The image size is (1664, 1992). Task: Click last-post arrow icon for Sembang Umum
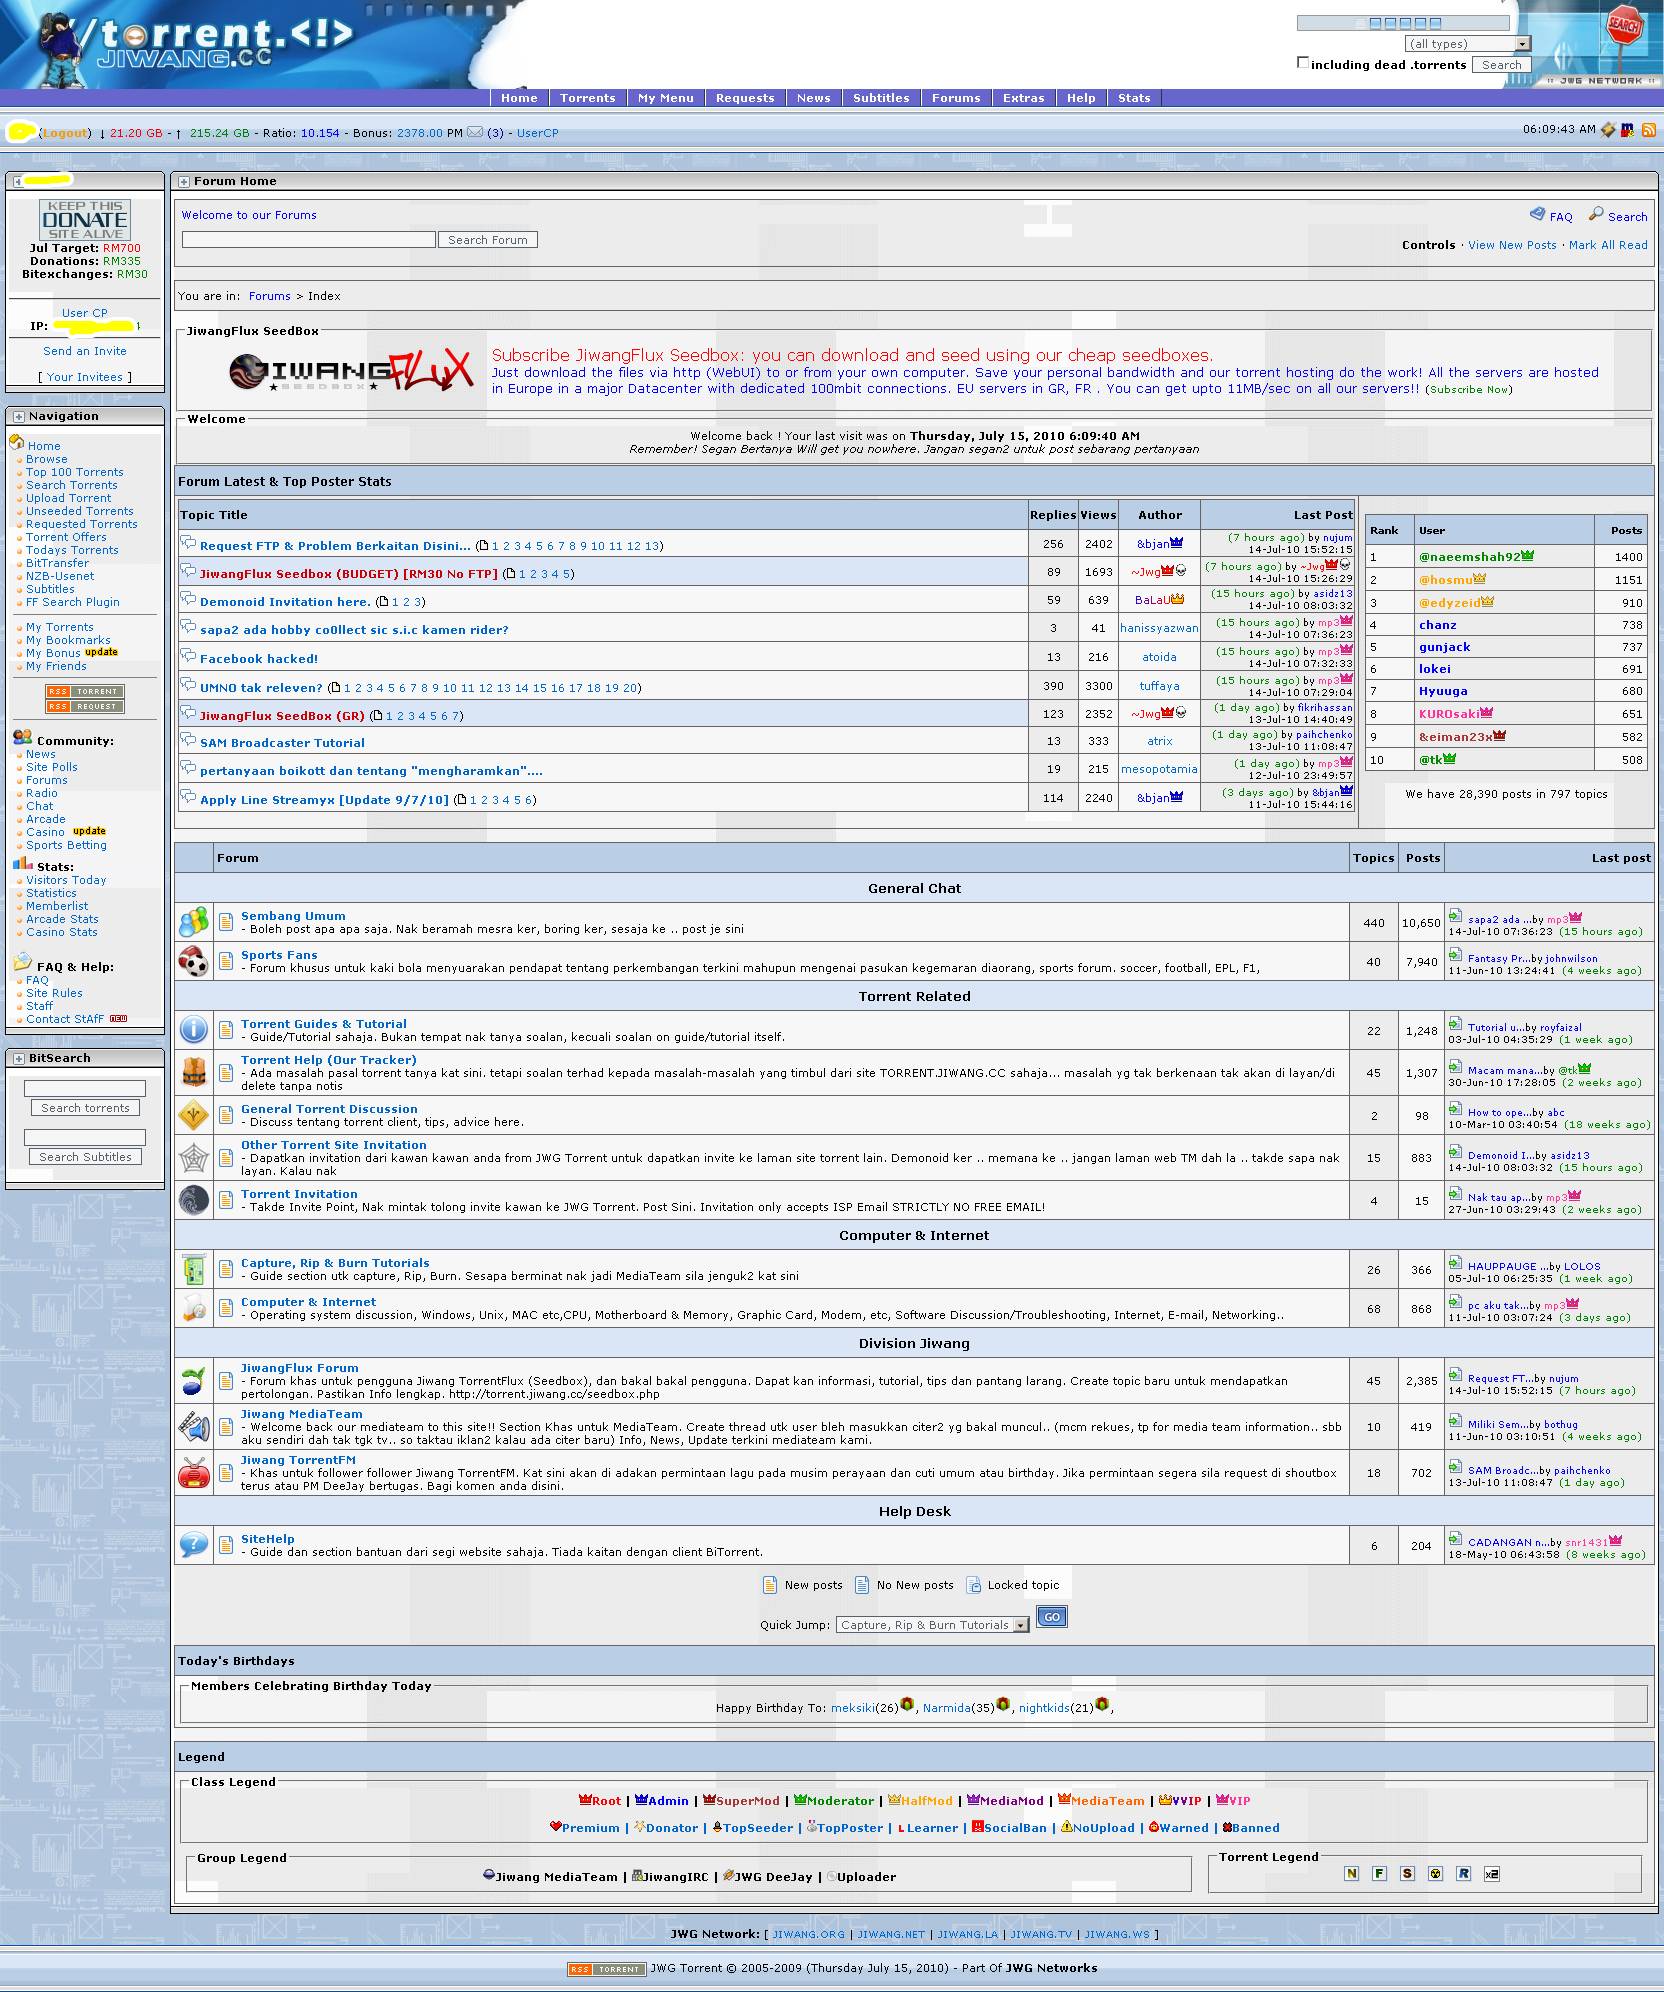(x=1456, y=916)
